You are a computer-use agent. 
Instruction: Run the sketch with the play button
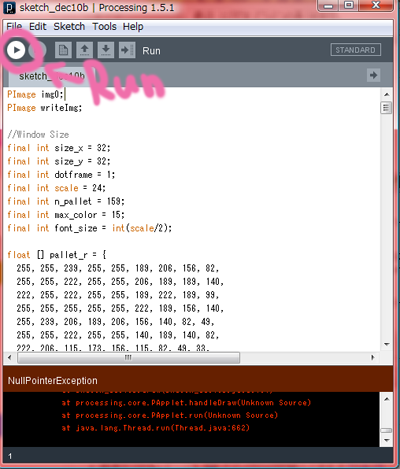coord(16,50)
